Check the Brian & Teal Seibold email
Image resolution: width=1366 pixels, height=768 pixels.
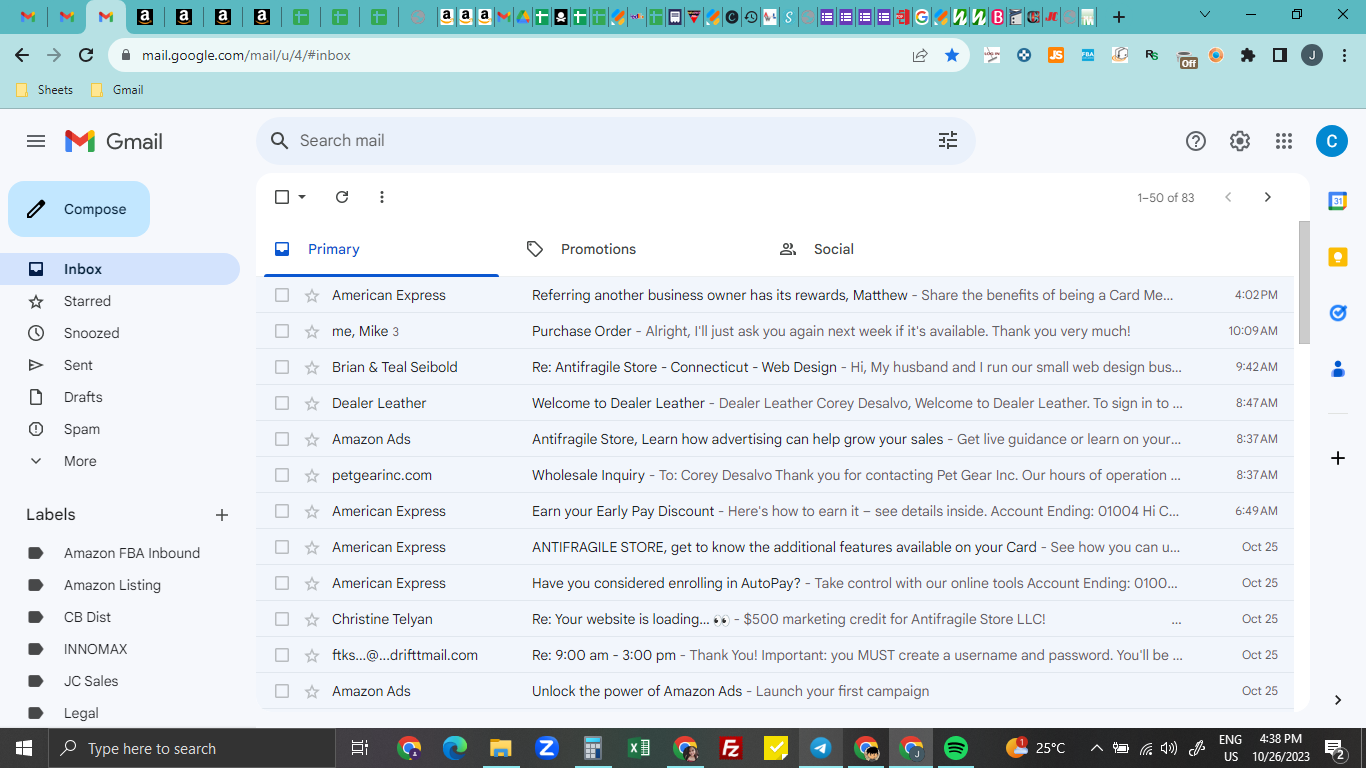[x=282, y=367]
